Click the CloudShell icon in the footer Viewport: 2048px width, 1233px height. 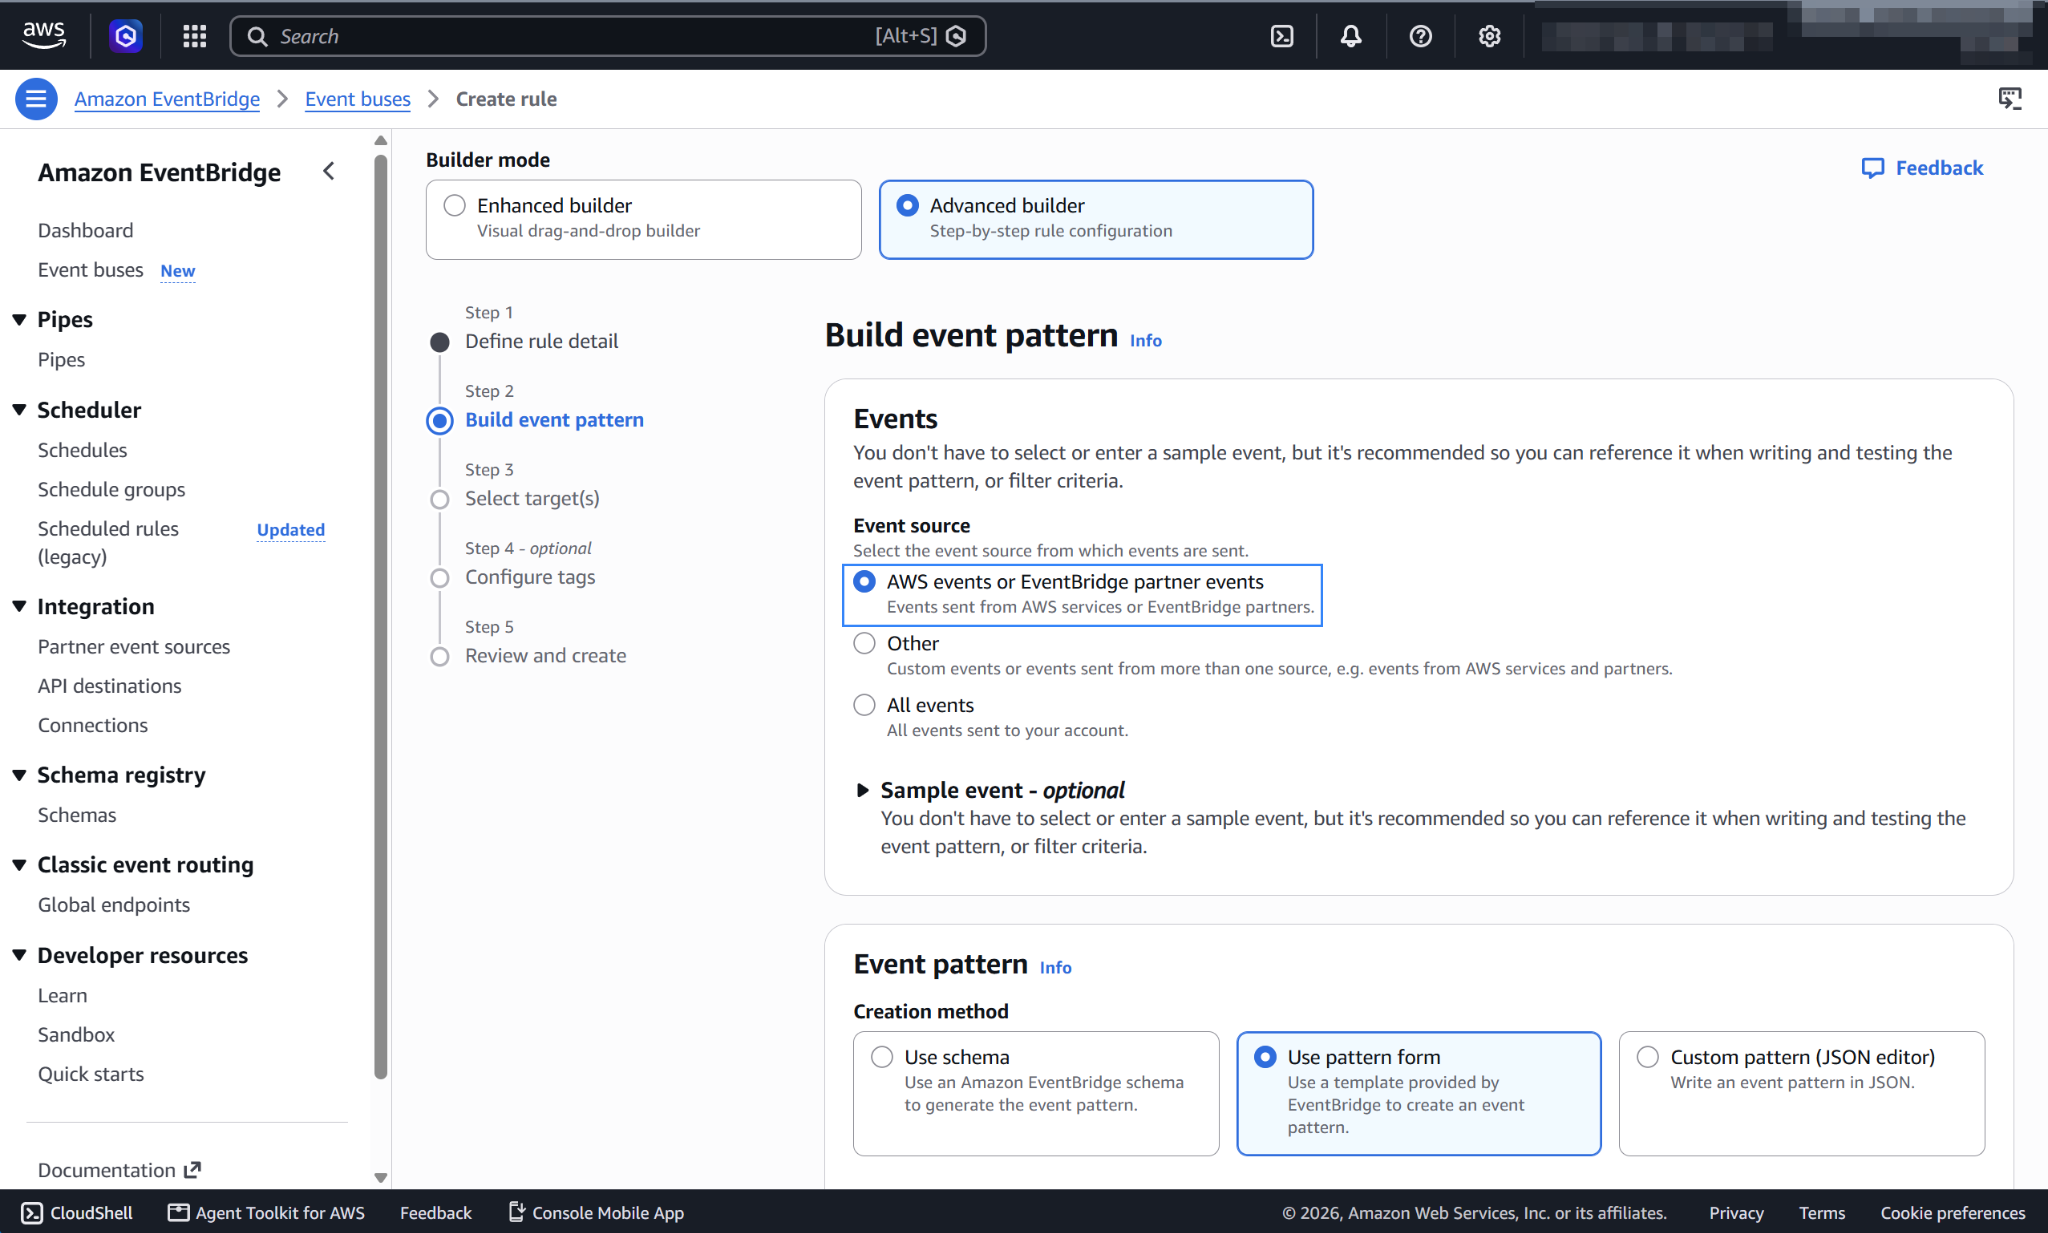[32, 1213]
